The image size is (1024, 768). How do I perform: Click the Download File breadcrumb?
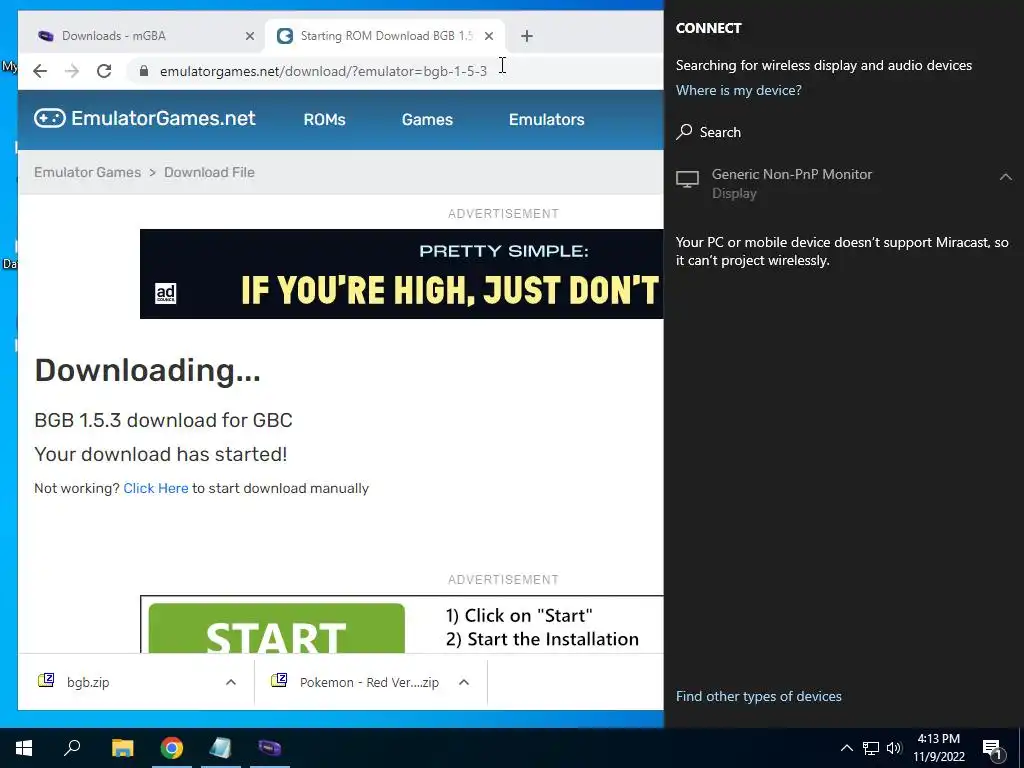pyautogui.click(x=209, y=172)
